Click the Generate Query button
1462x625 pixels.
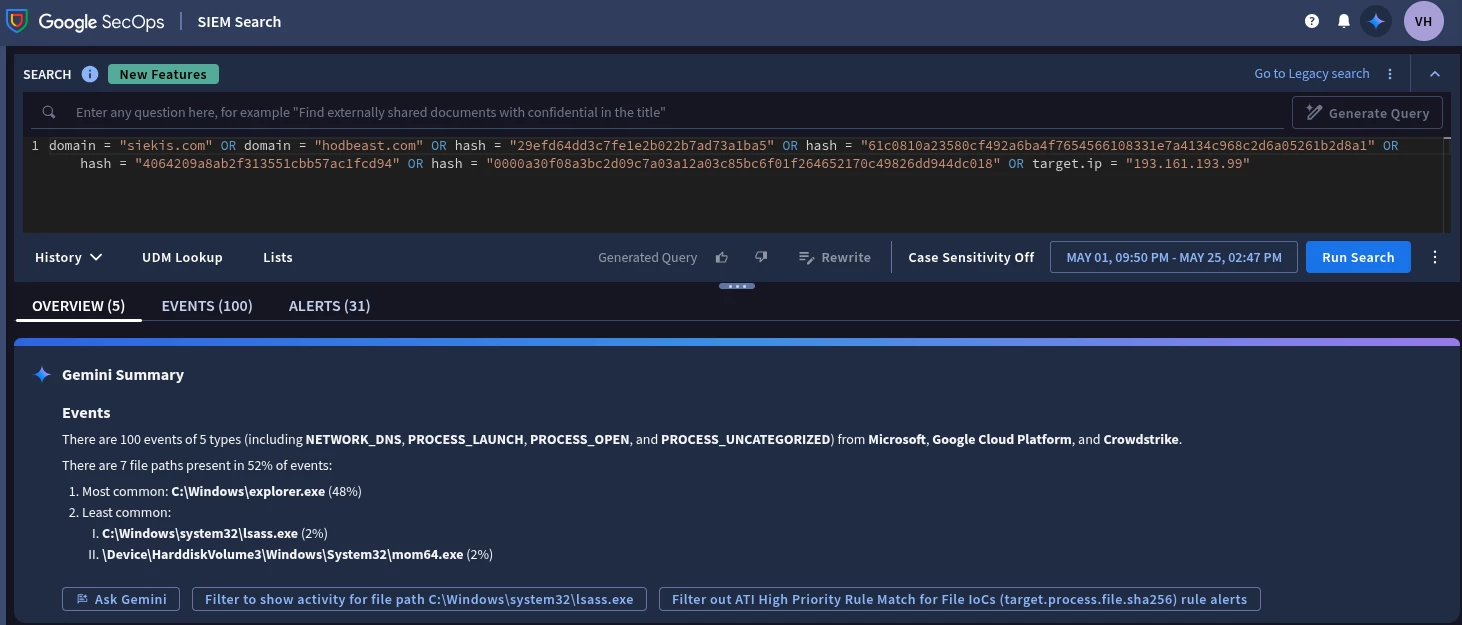1367,113
